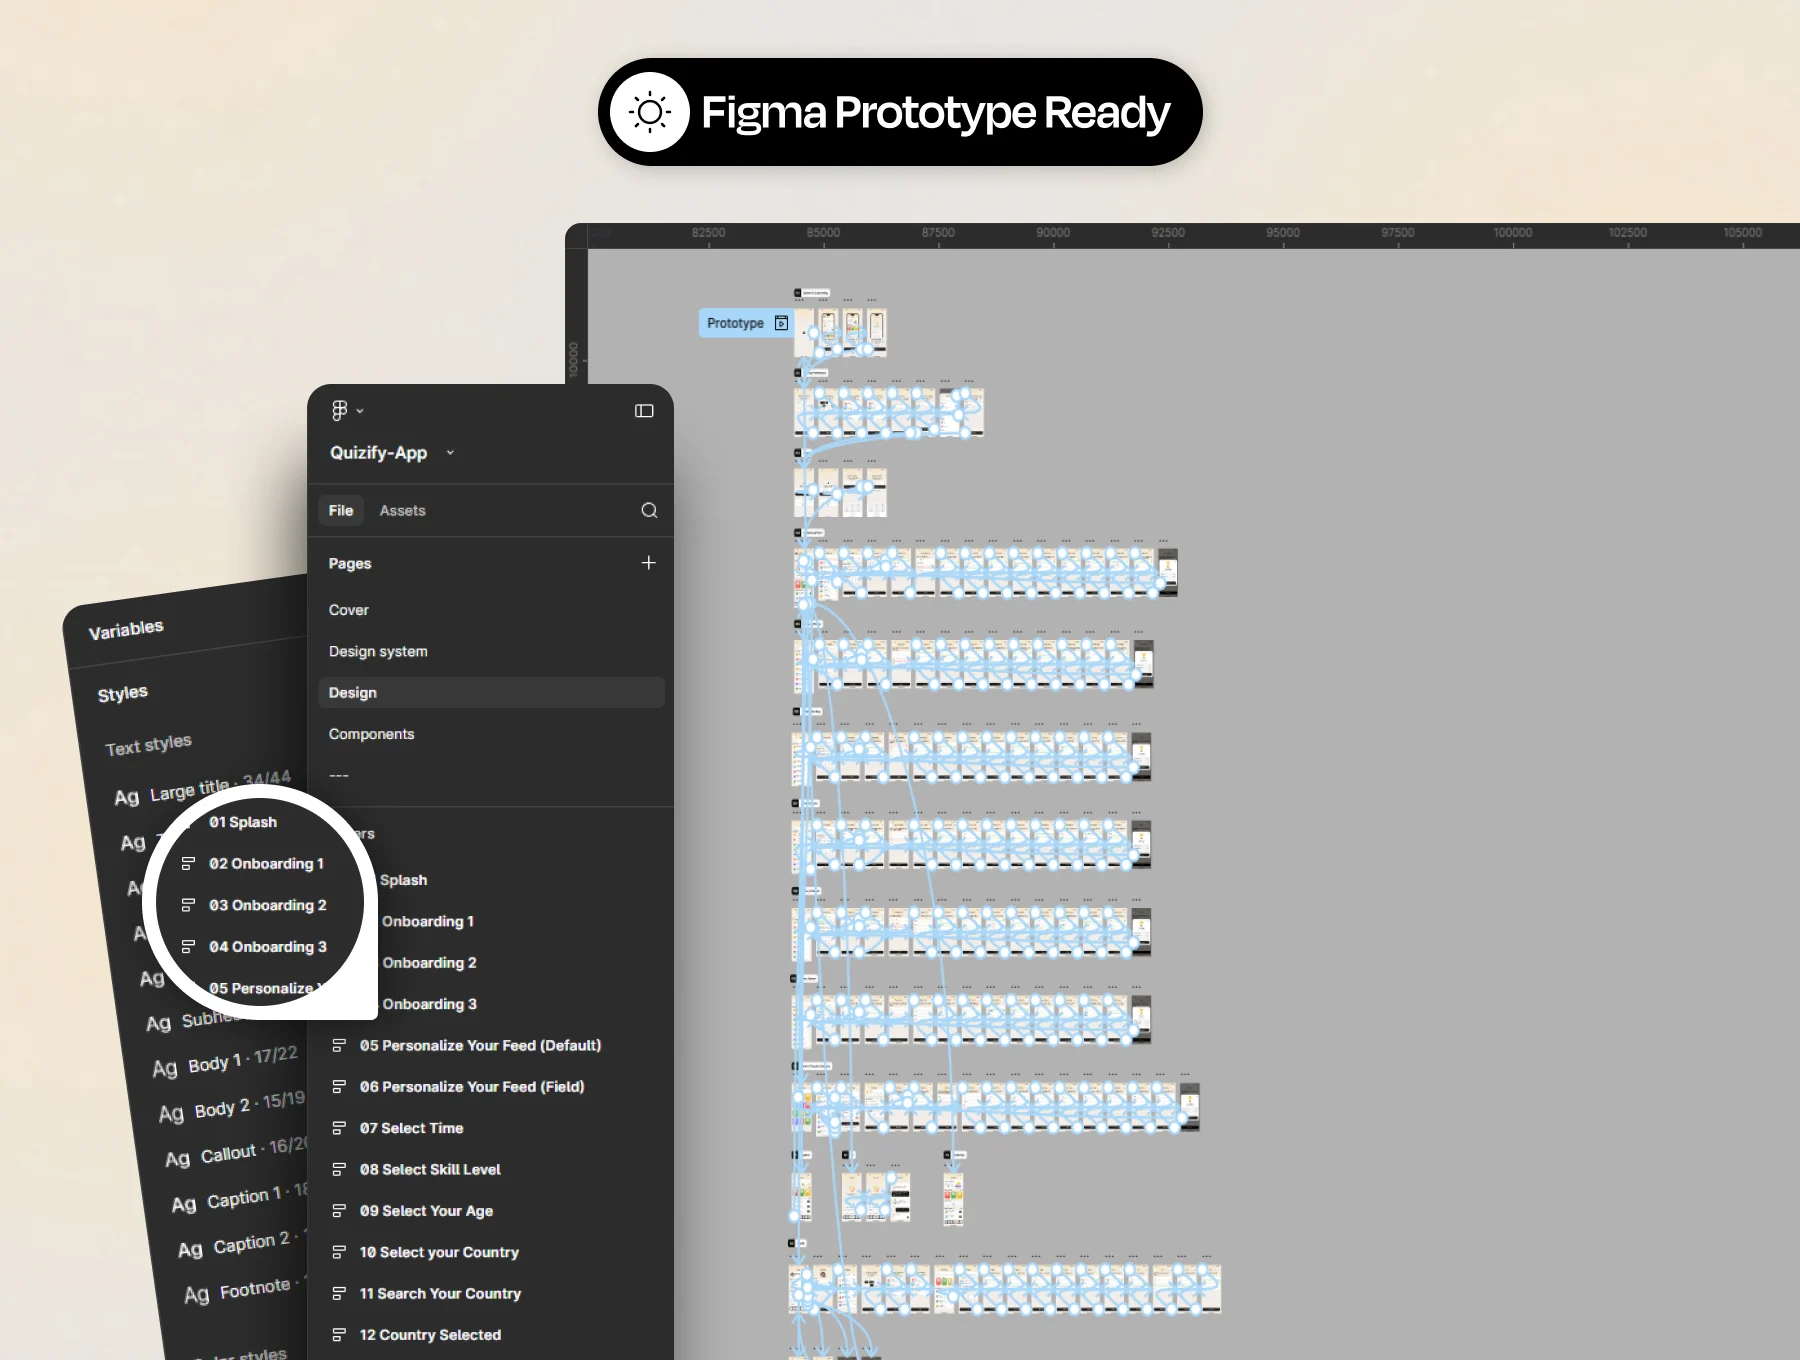The image size is (1800, 1360).
Task: Click frame icon beside 11 Search Your Country
Action: [339, 1293]
